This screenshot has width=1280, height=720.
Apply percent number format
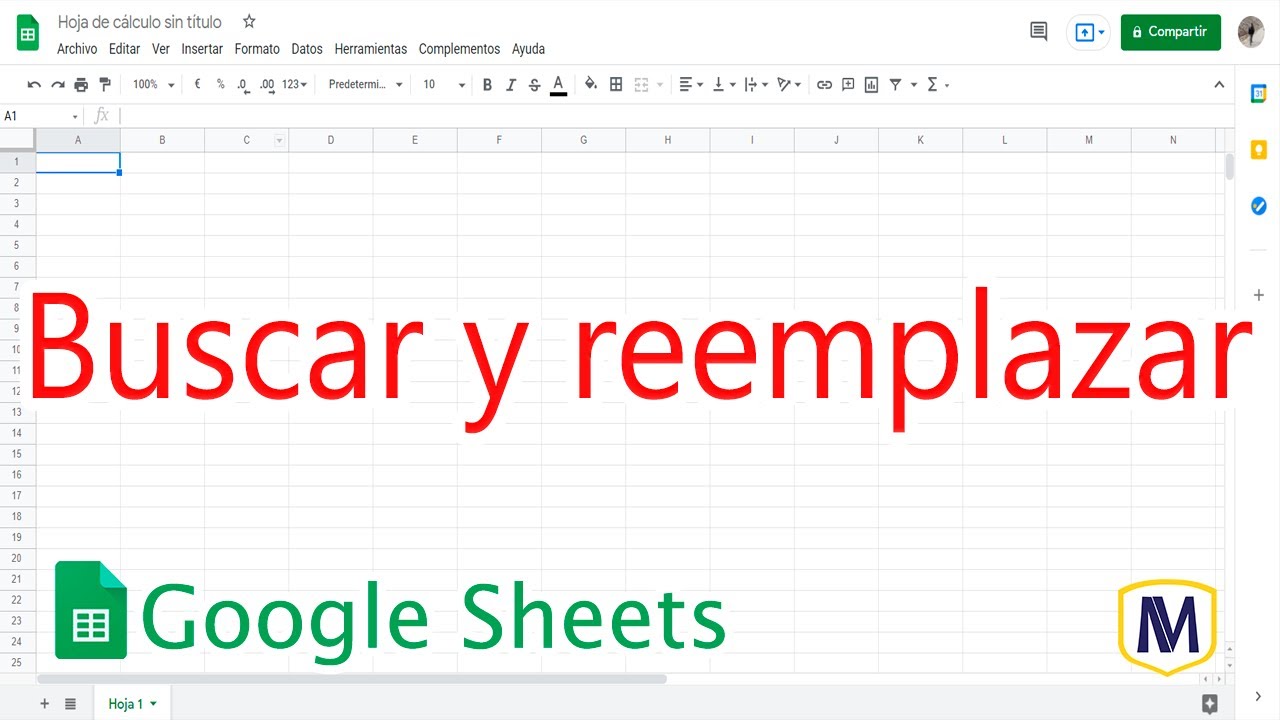point(221,85)
